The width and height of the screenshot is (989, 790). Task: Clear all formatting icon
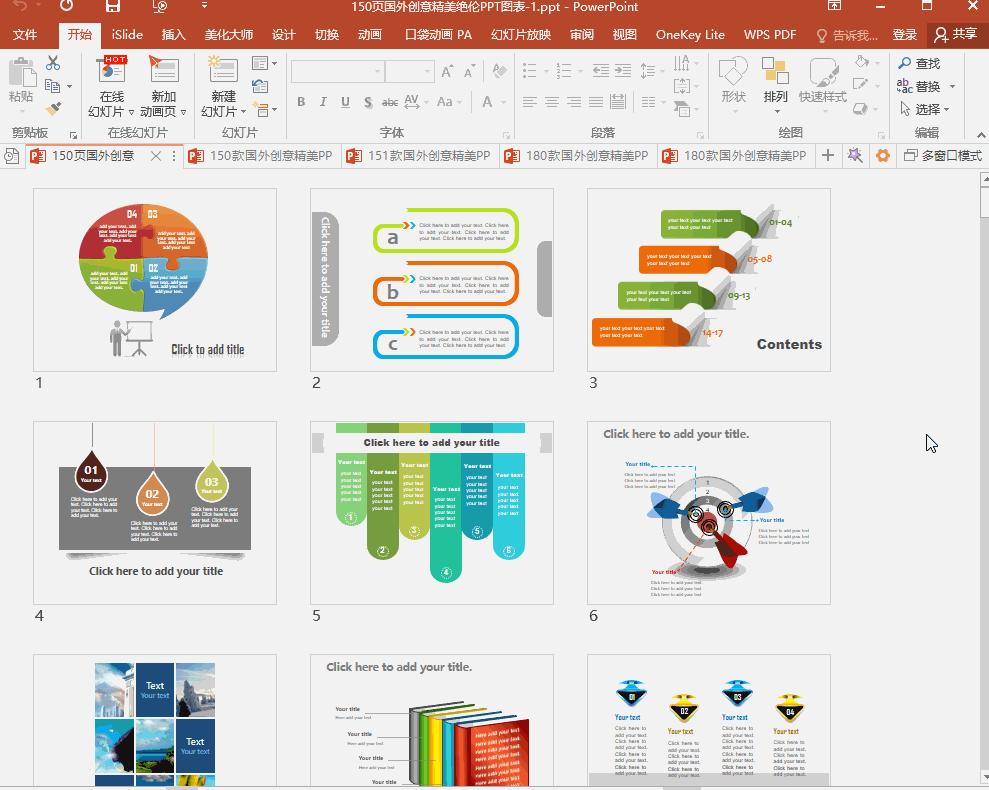[x=500, y=71]
